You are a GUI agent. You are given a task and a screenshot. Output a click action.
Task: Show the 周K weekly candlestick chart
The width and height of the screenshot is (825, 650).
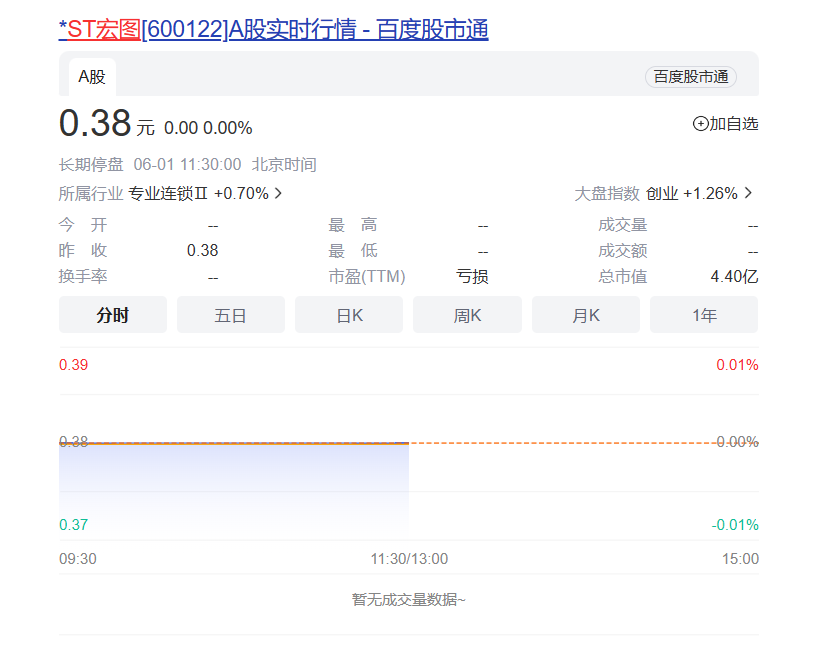click(467, 315)
